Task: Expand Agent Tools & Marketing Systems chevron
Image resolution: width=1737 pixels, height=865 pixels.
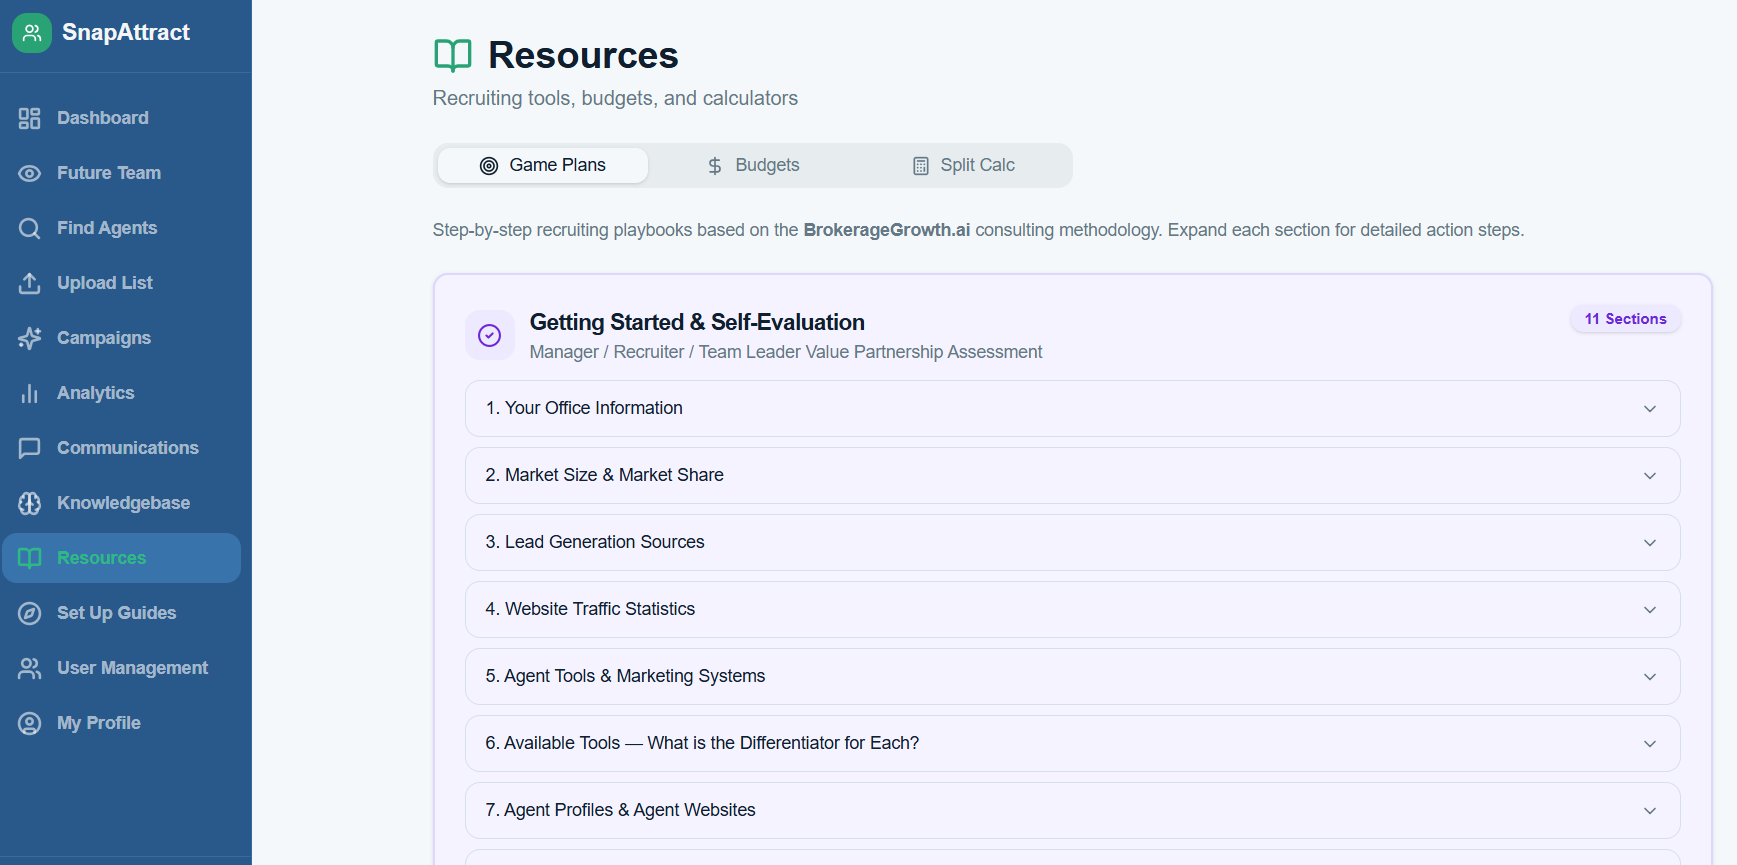Action: click(x=1650, y=677)
